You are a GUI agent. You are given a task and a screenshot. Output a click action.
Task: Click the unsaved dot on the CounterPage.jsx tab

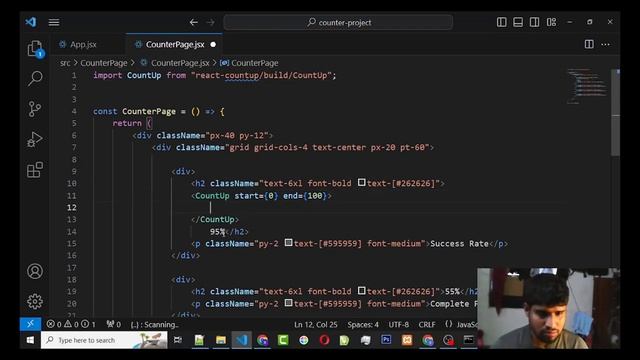coord(213,44)
